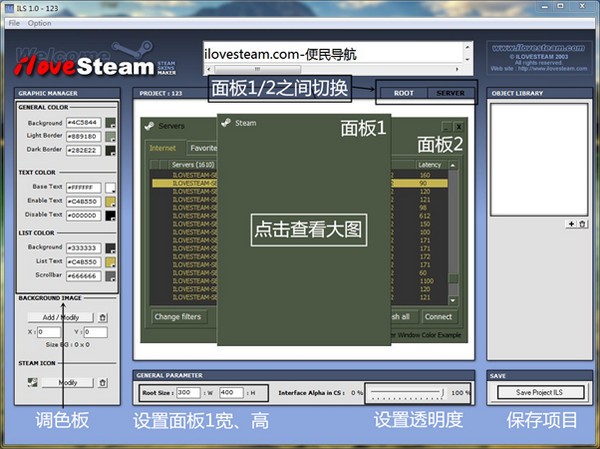Screen dimensions: 600x449
Task: Click the background Y position field
Action: pyautogui.click(x=95, y=332)
